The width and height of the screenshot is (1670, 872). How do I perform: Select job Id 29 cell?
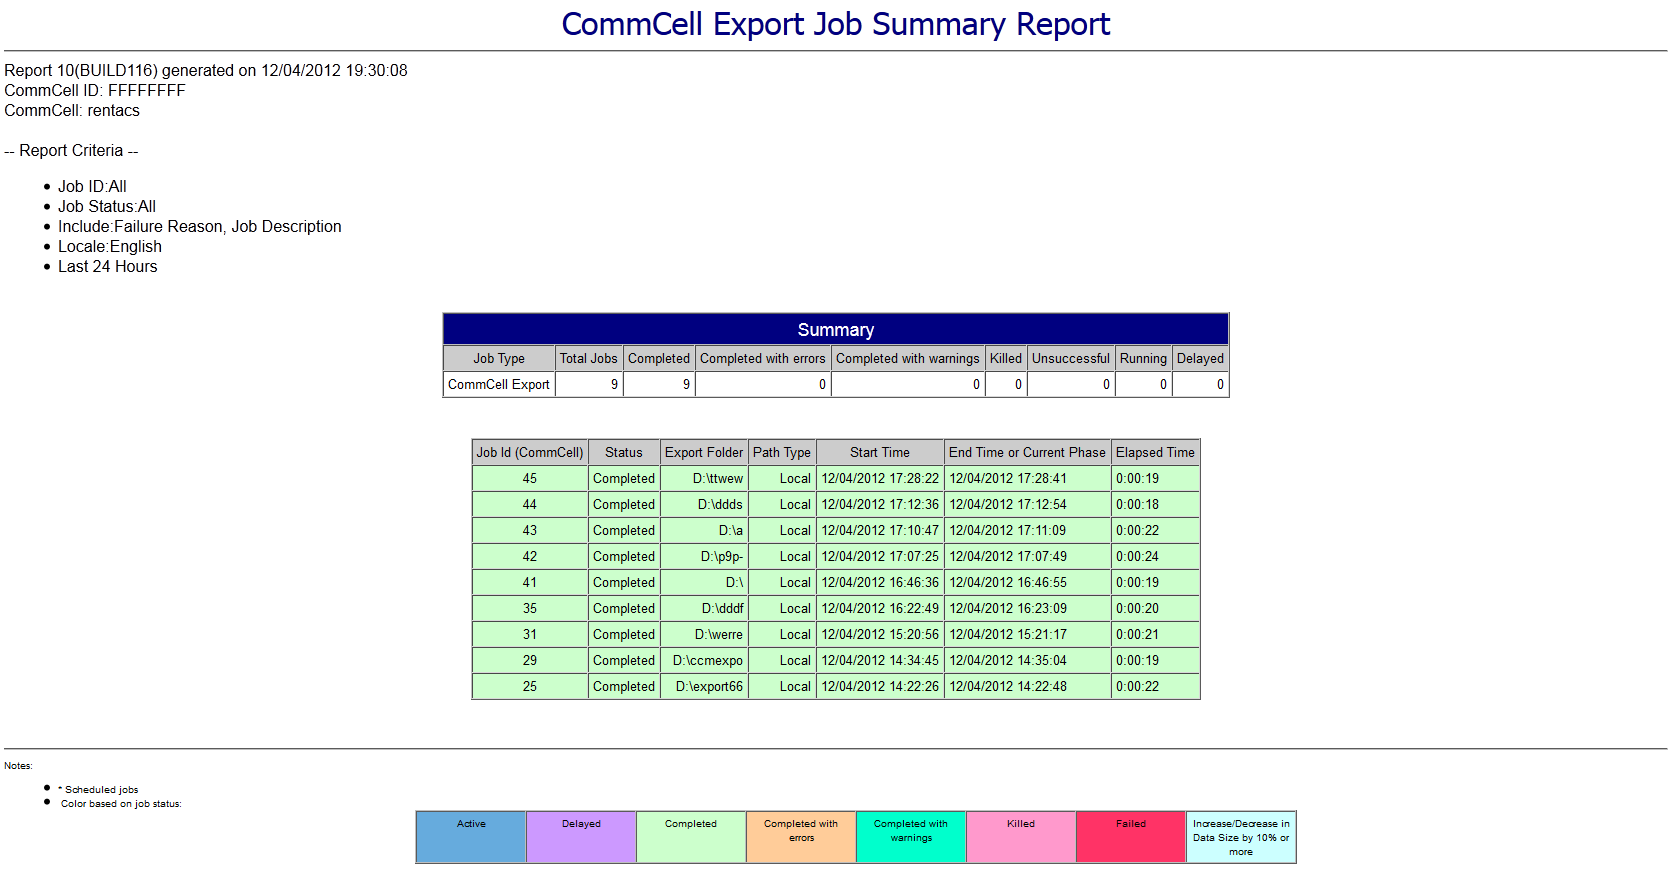530,660
